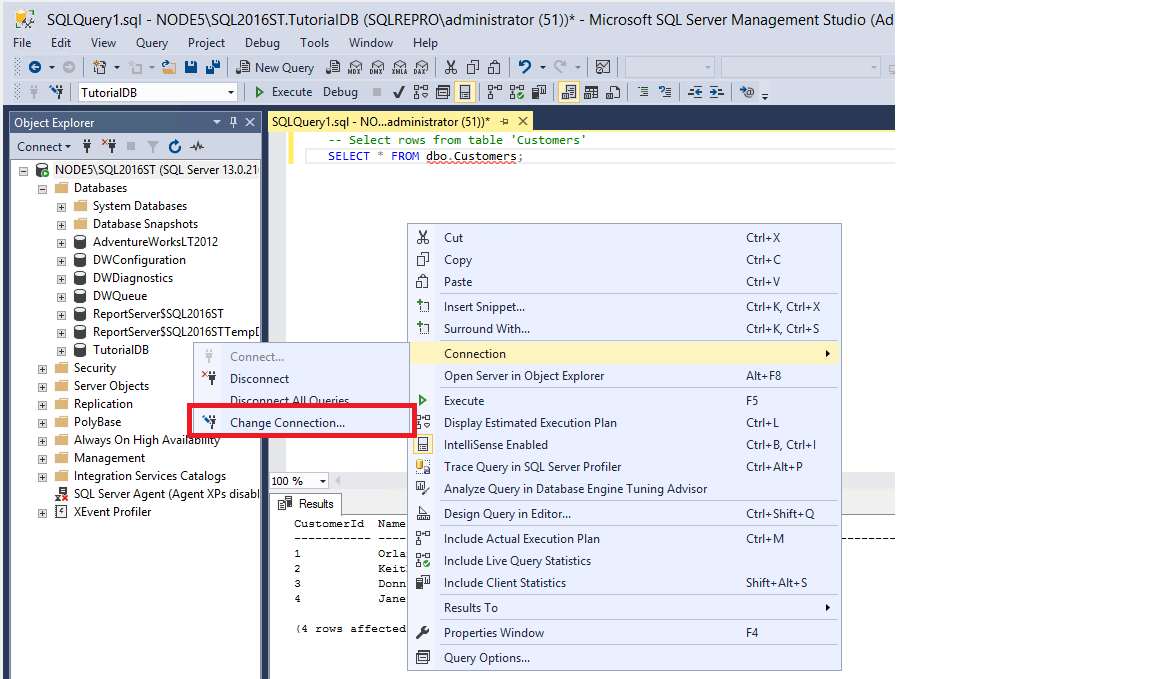Click the New Query toolbar button
1152x679 pixels.
275,67
